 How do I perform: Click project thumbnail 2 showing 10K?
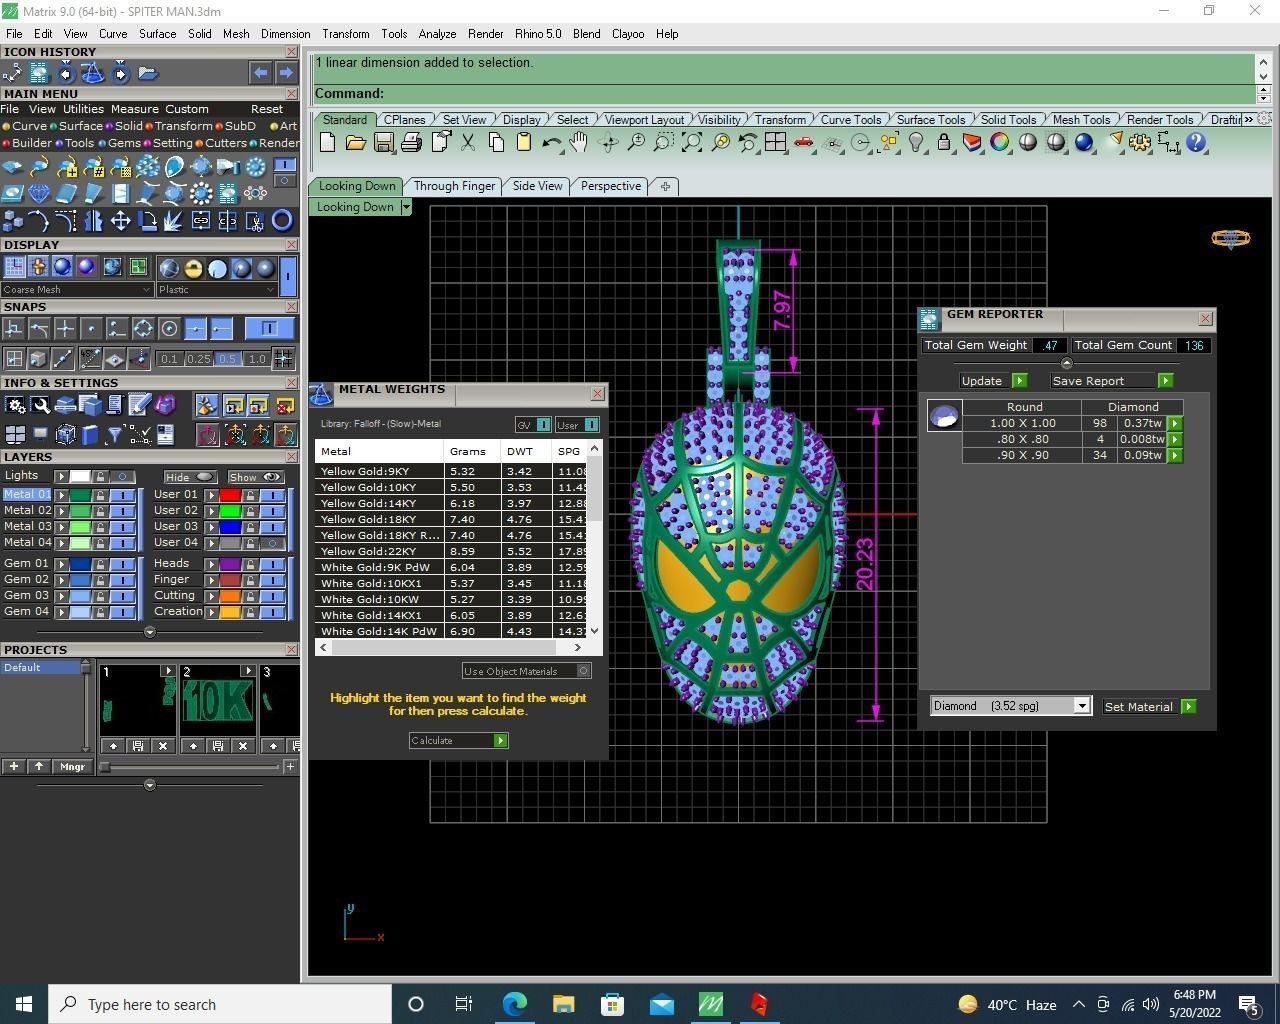217,700
